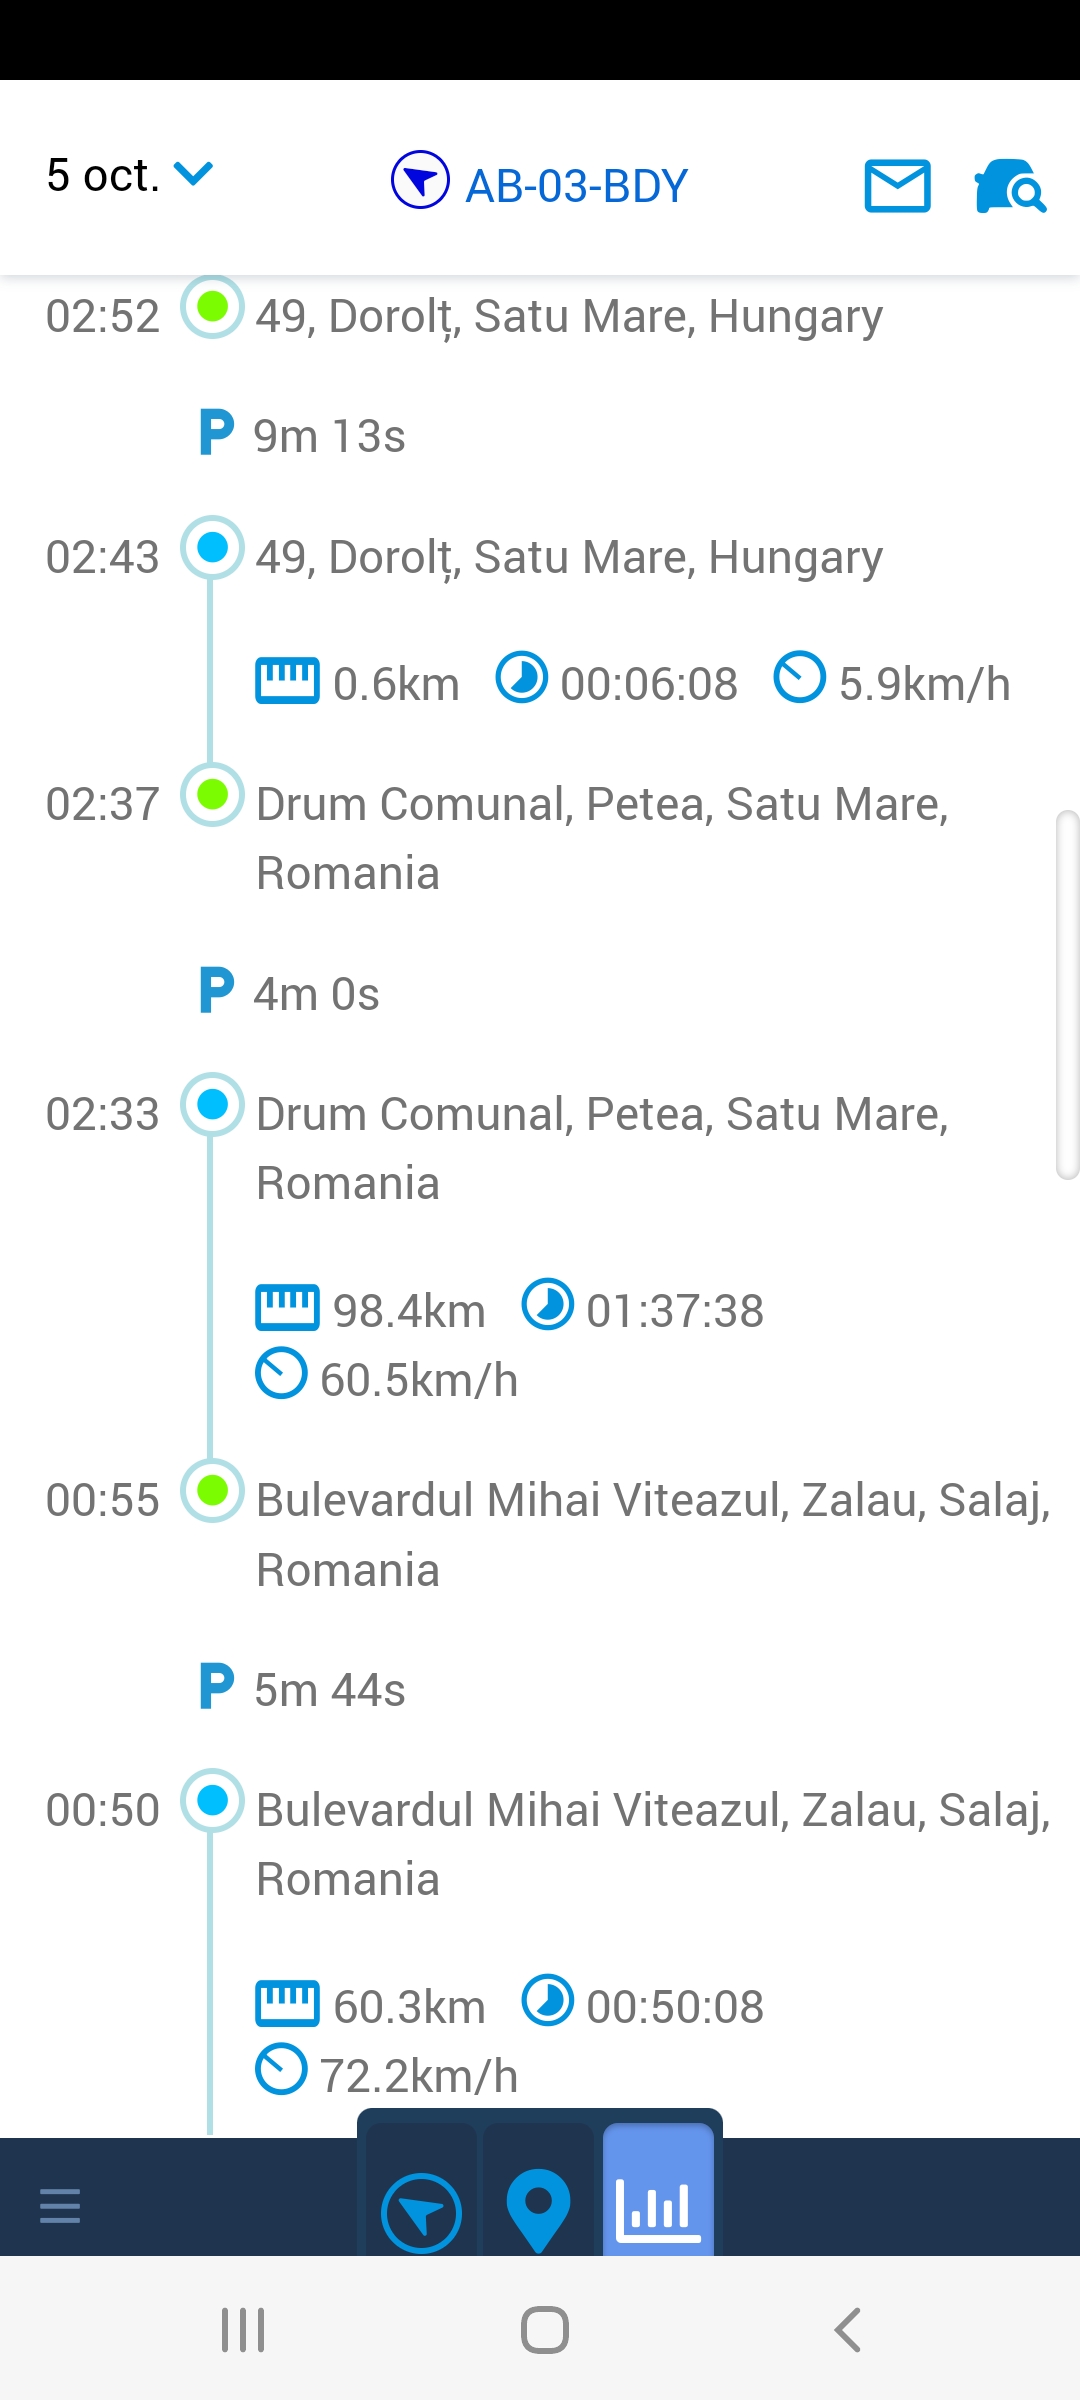Tap the navigation arrow beside AB-03-BDY
1080x2400 pixels.
click(x=420, y=180)
